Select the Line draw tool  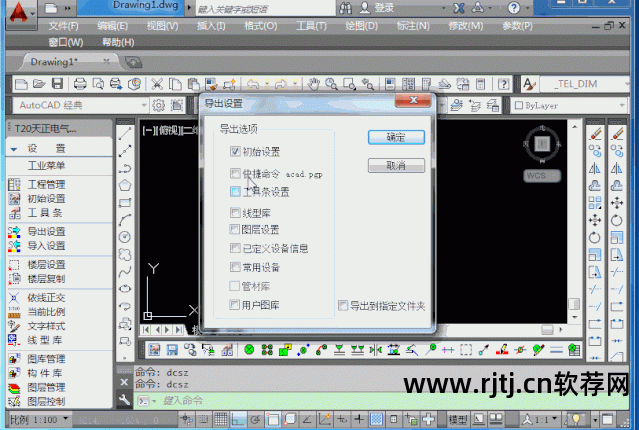[x=125, y=133]
